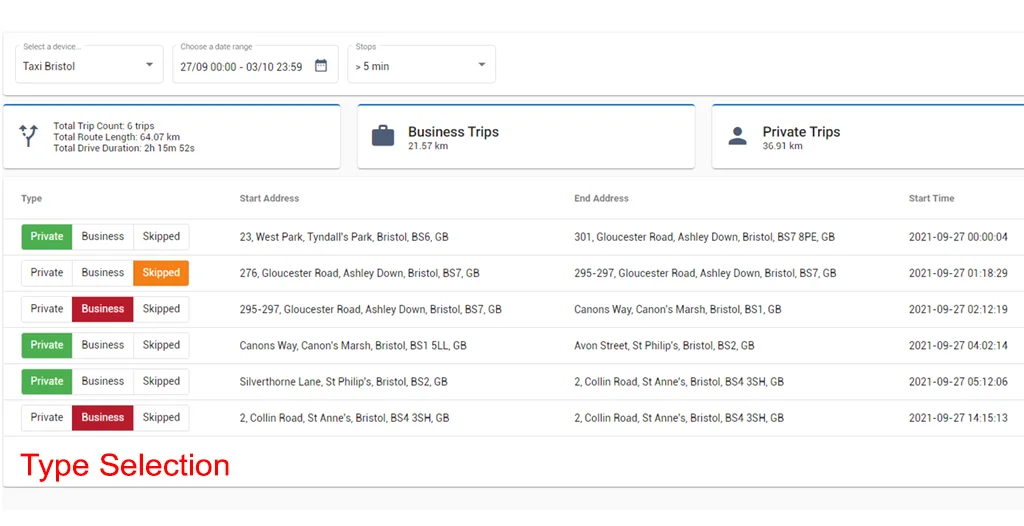
Task: Click start address 295-297, Gloucester Road
Action: tap(370, 309)
